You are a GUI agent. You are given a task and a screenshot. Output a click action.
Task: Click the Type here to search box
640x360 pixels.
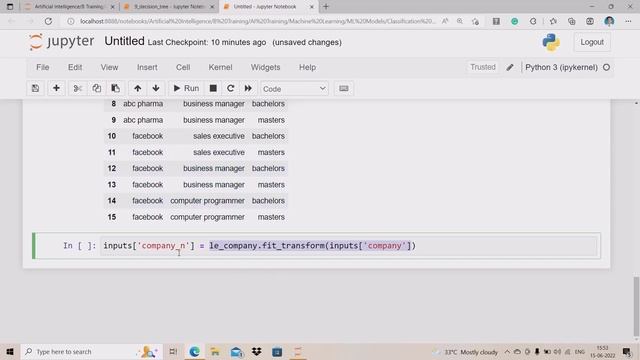click(x=91, y=351)
